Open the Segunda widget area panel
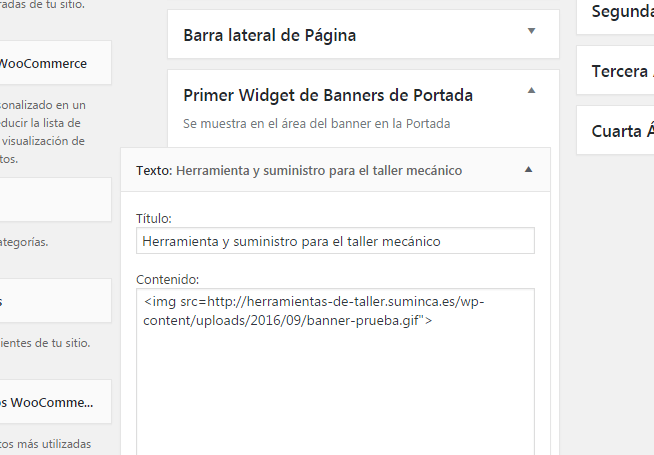The width and height of the screenshot is (654, 455). coord(615,17)
